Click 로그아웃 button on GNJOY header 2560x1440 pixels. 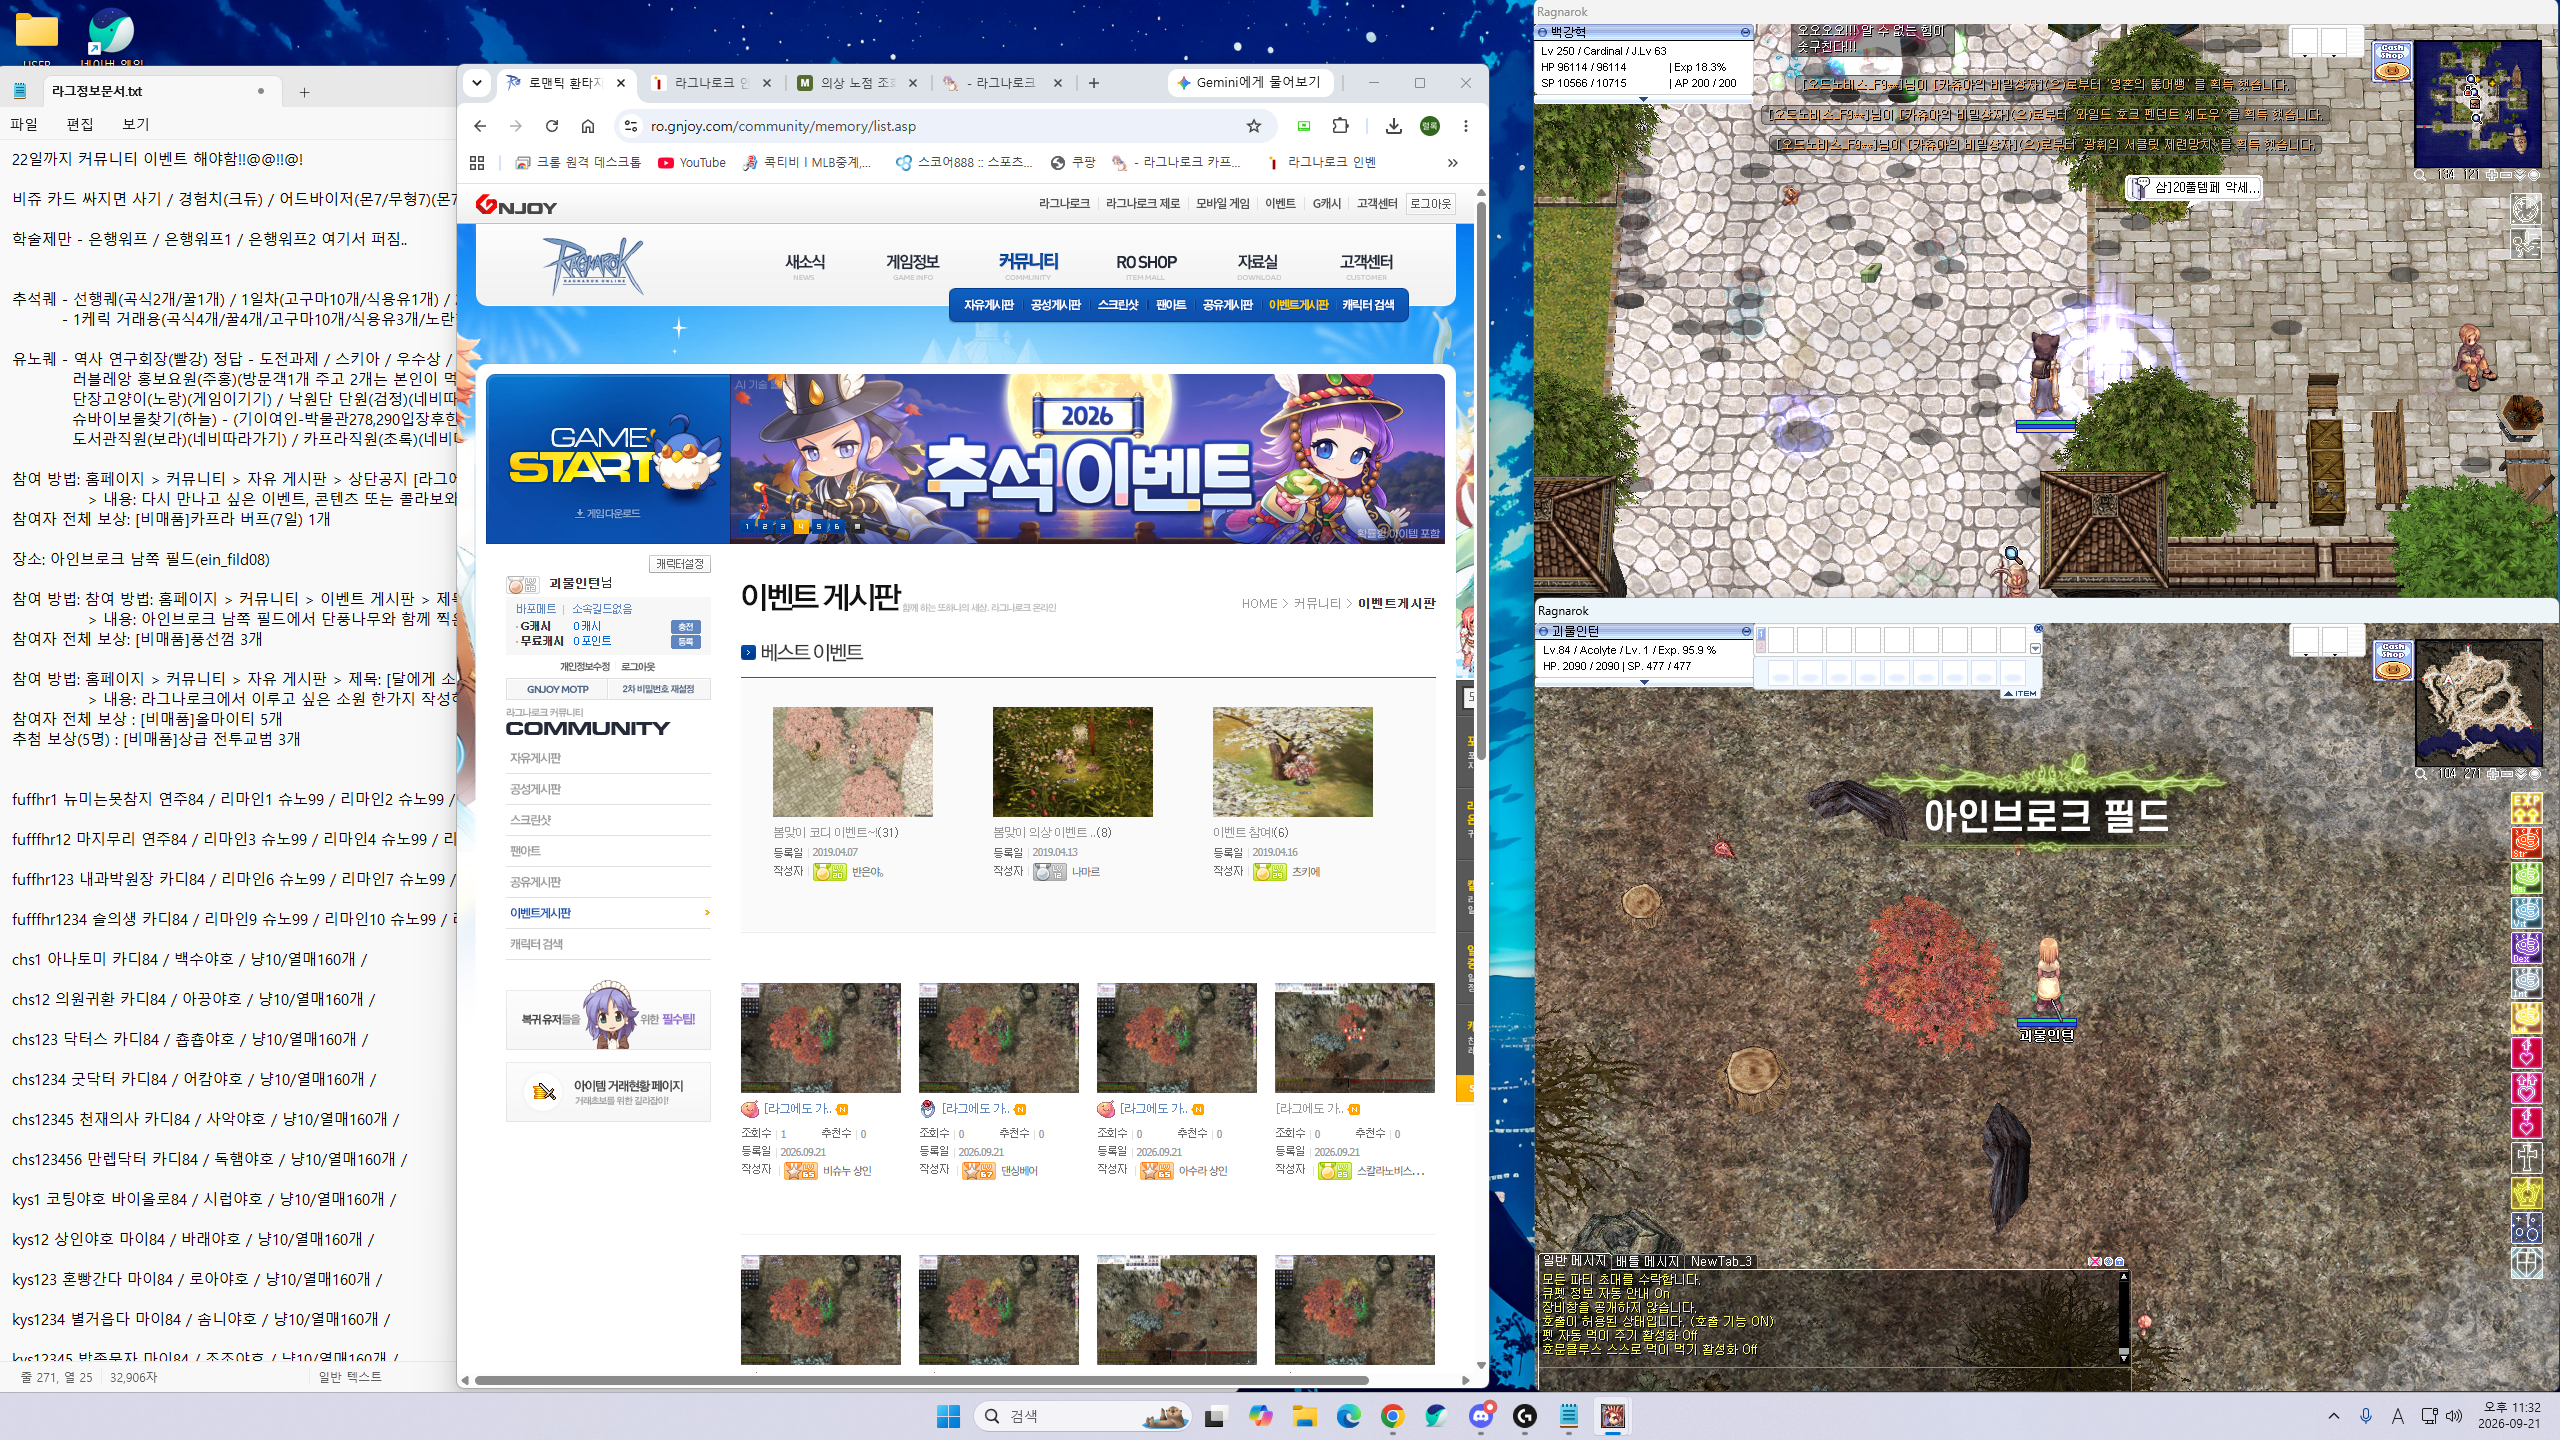point(1430,203)
